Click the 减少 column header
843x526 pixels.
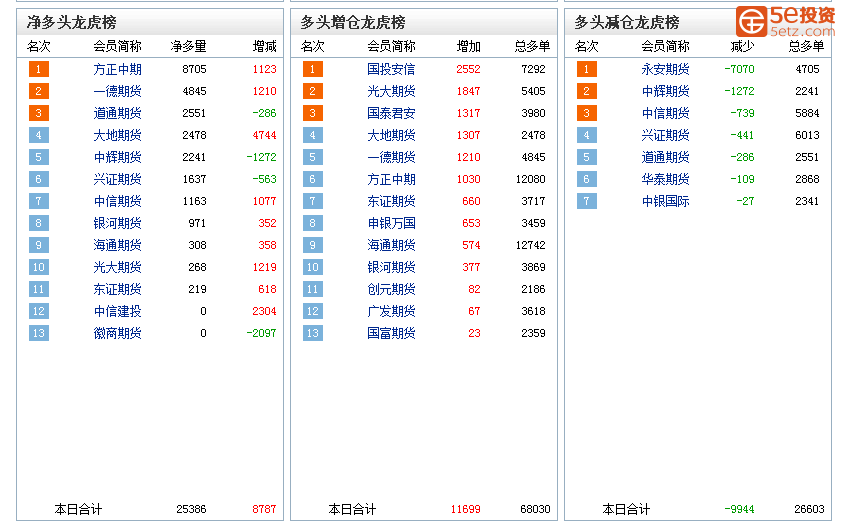[x=742, y=47]
